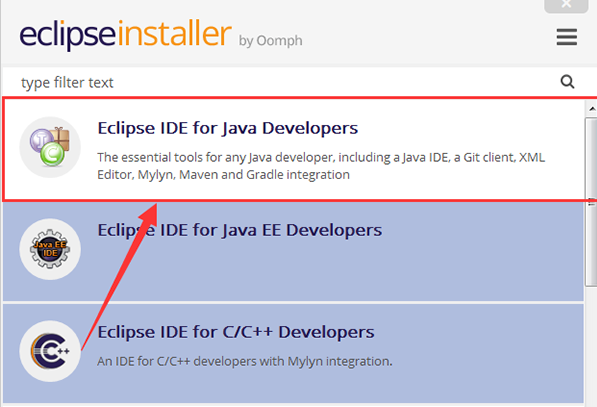Click empty space right of C/C++ title

[x=476, y=332]
